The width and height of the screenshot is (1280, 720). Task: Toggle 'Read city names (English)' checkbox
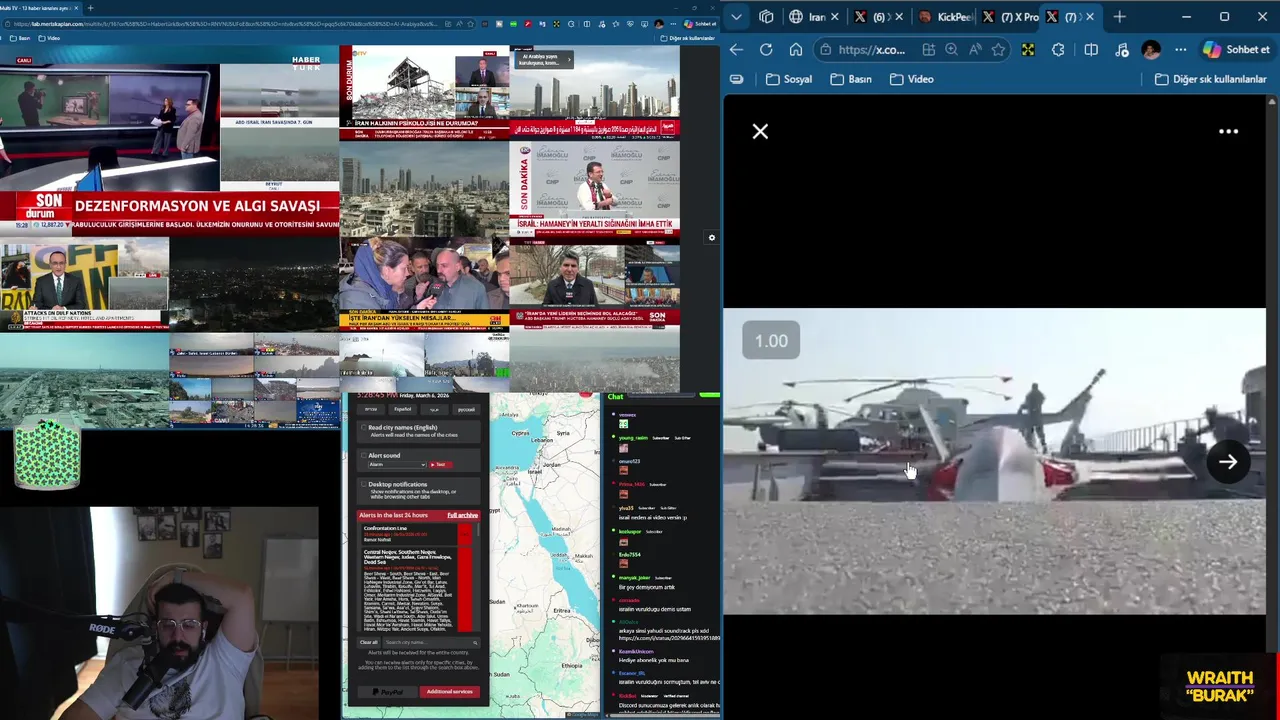[x=364, y=427]
